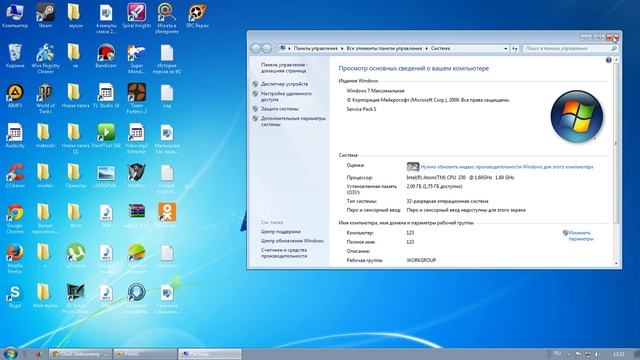Open the models folder on desktop
Image resolution: width=640 pixels, height=360 pixels.
(45, 176)
